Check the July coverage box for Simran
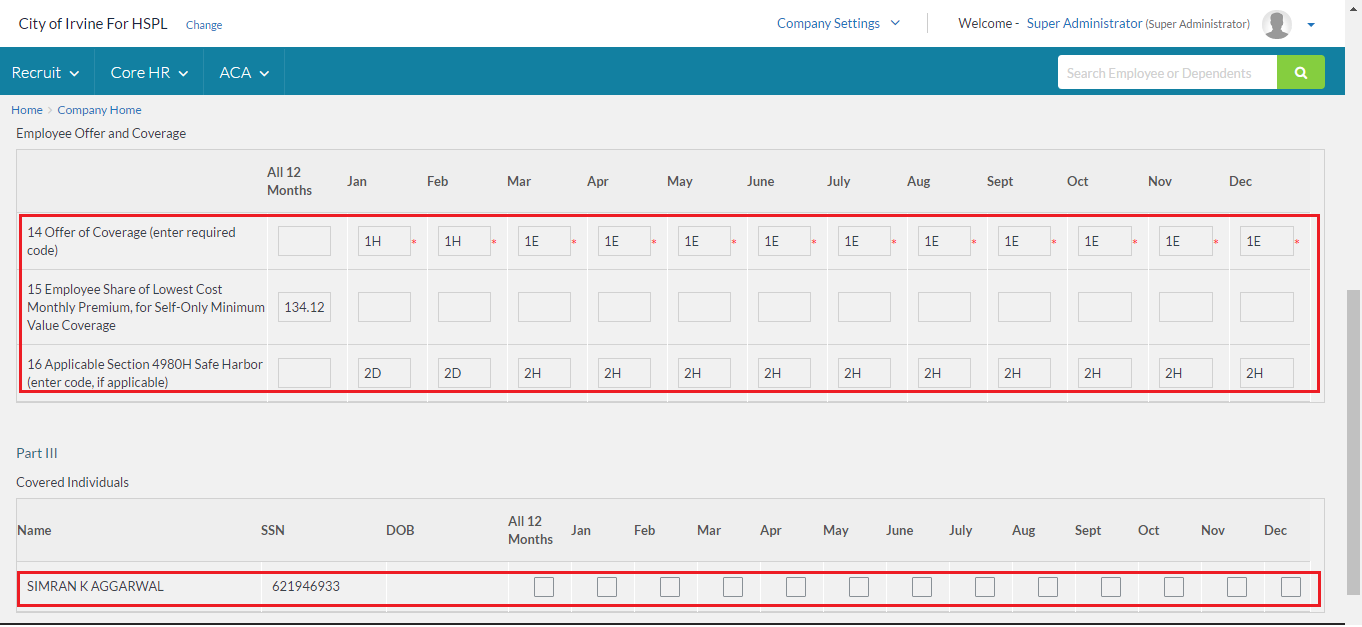Viewport: 1362px width, 627px height. [985, 587]
